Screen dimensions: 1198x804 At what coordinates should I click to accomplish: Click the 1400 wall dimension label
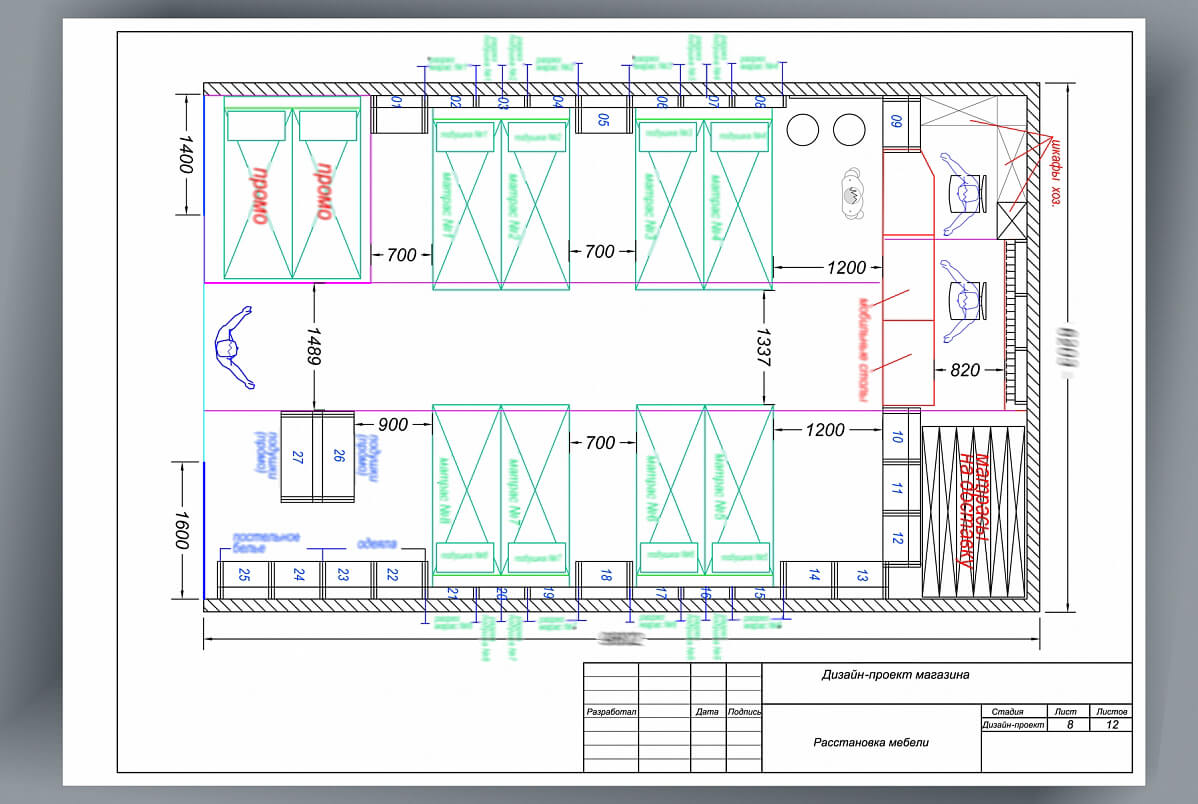point(186,154)
